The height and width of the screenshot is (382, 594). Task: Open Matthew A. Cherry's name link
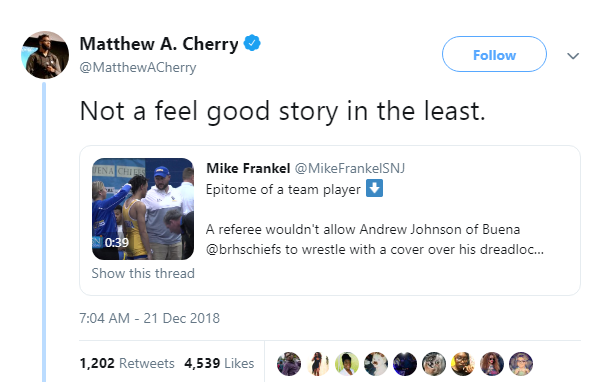point(159,44)
